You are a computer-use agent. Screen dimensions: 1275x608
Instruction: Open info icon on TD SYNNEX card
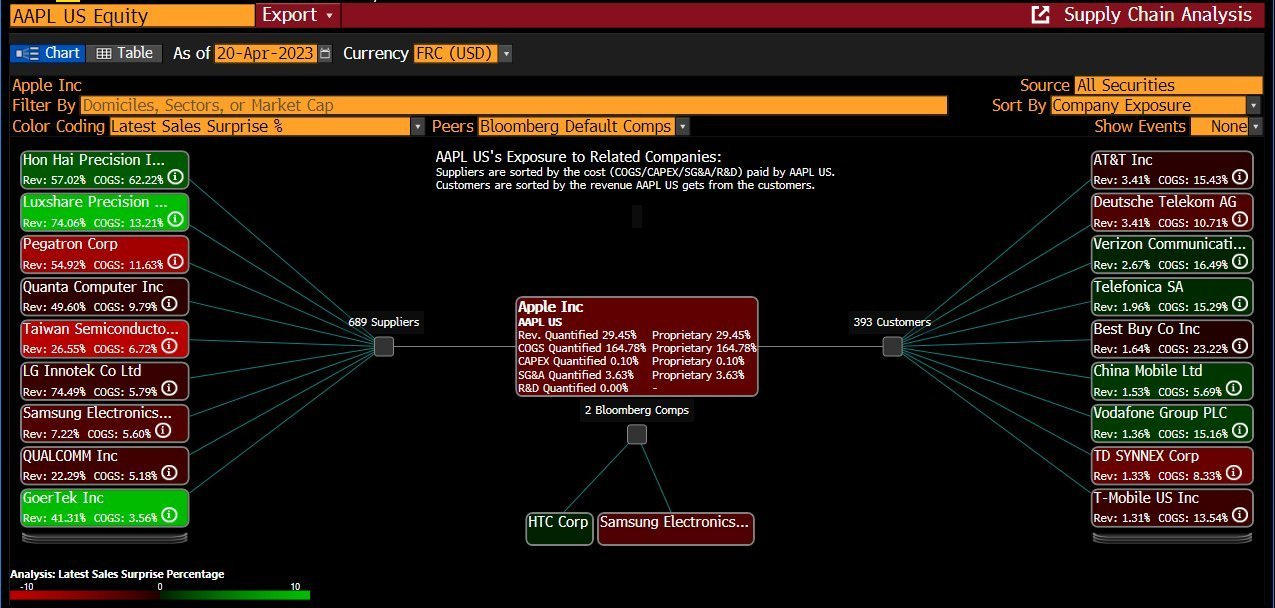pyautogui.click(x=1233, y=473)
